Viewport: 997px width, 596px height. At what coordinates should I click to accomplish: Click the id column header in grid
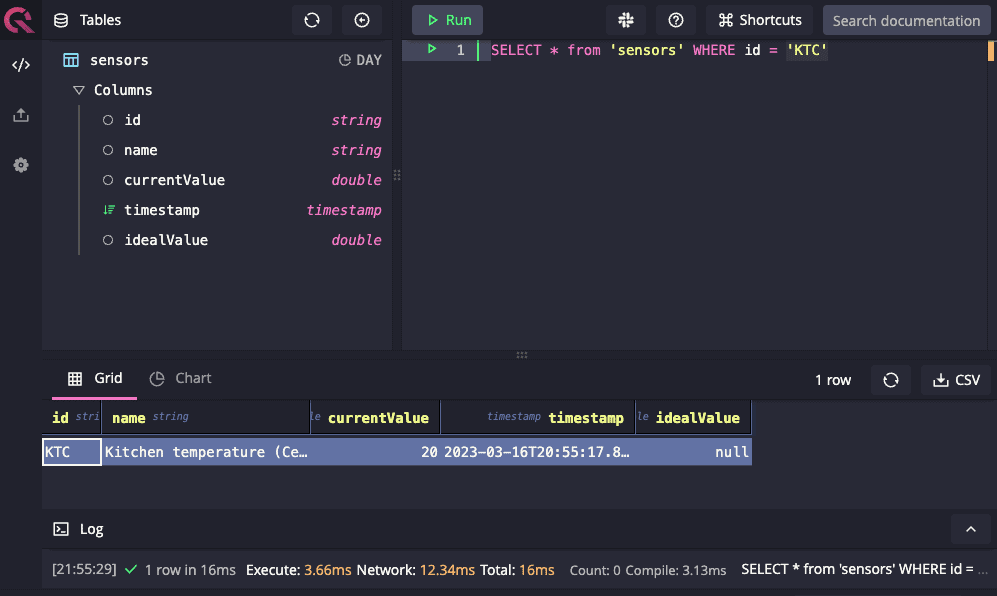pyautogui.click(x=72, y=417)
